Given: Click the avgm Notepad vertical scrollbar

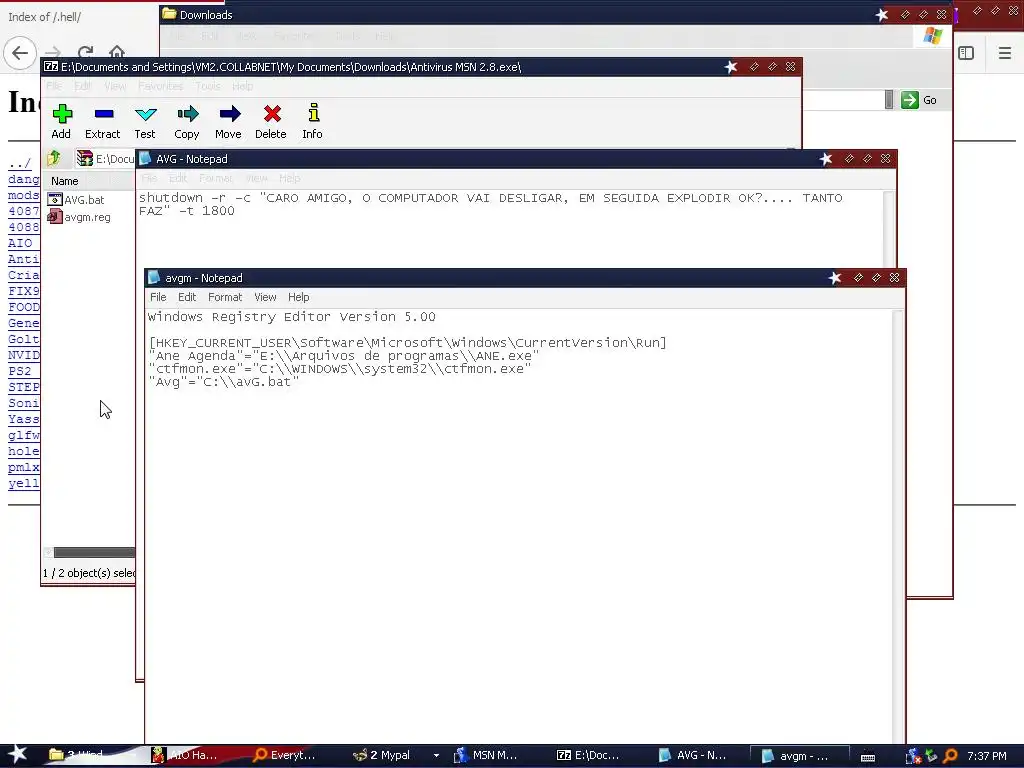Looking at the screenshot, I should pyautogui.click(x=898, y=526).
